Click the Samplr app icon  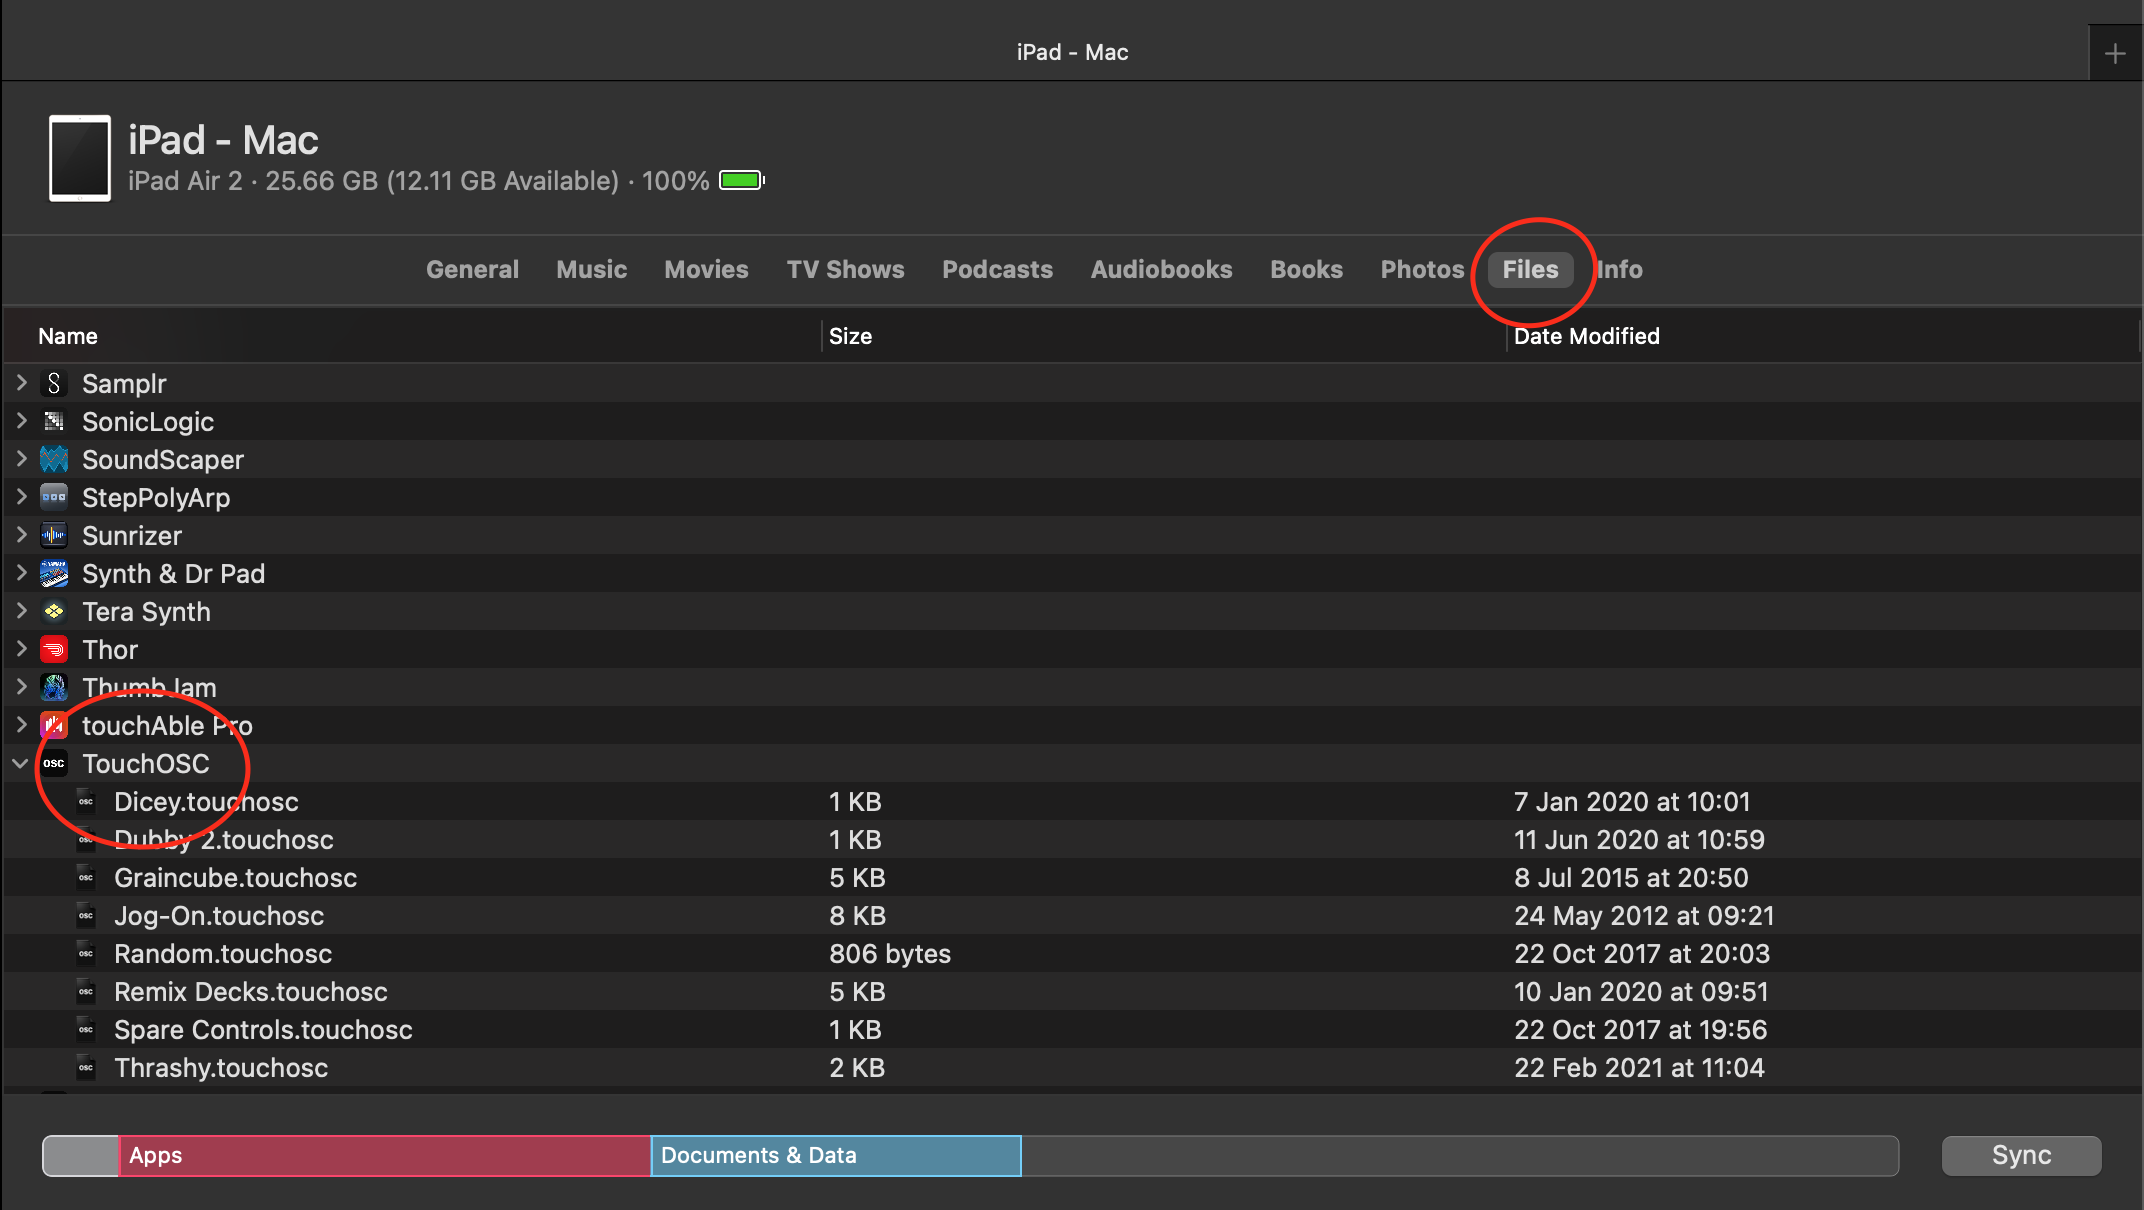[x=54, y=384]
